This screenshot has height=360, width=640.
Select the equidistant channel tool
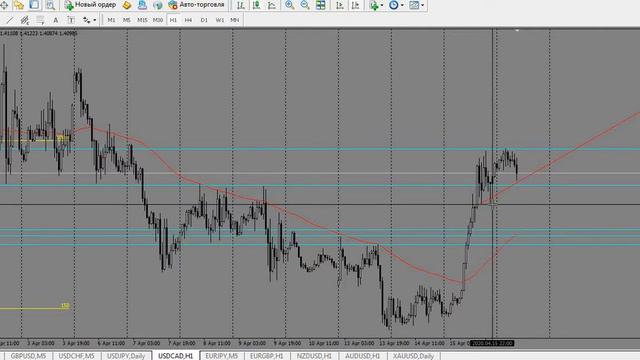point(24,20)
